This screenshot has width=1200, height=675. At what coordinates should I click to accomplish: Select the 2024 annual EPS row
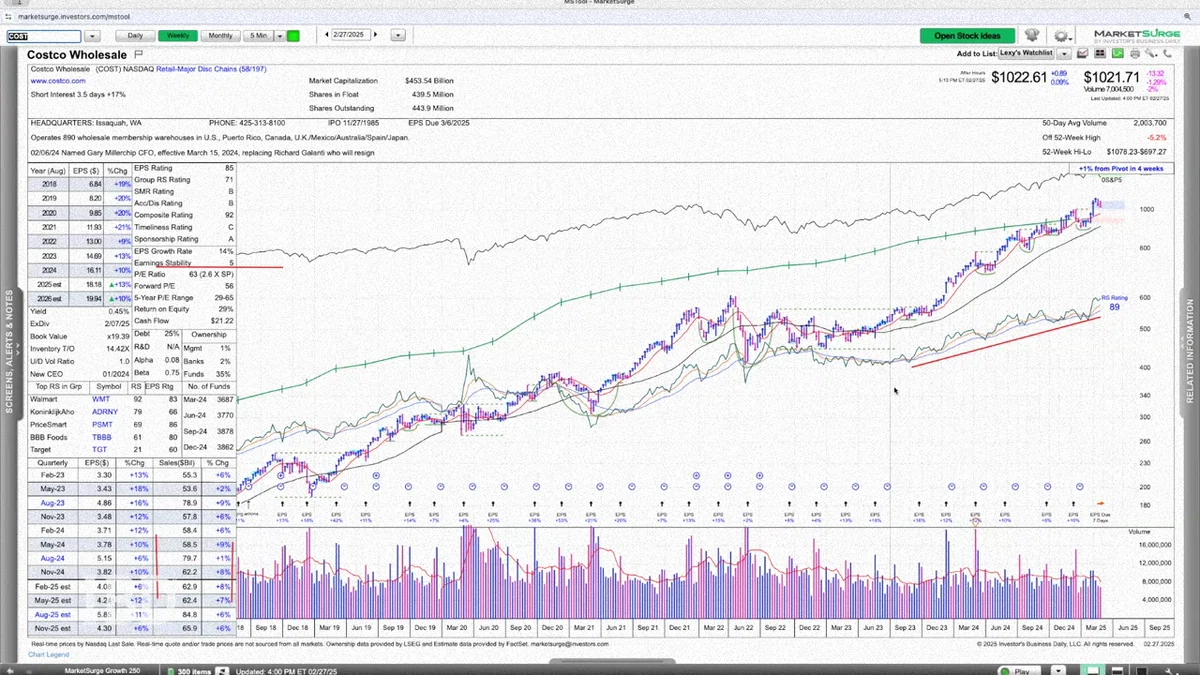(x=78, y=270)
